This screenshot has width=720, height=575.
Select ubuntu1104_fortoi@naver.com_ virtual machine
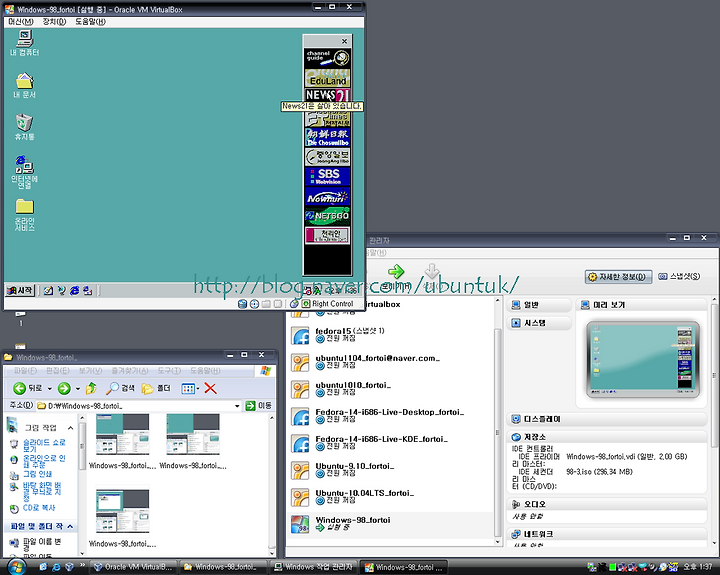pyautogui.click(x=390, y=362)
